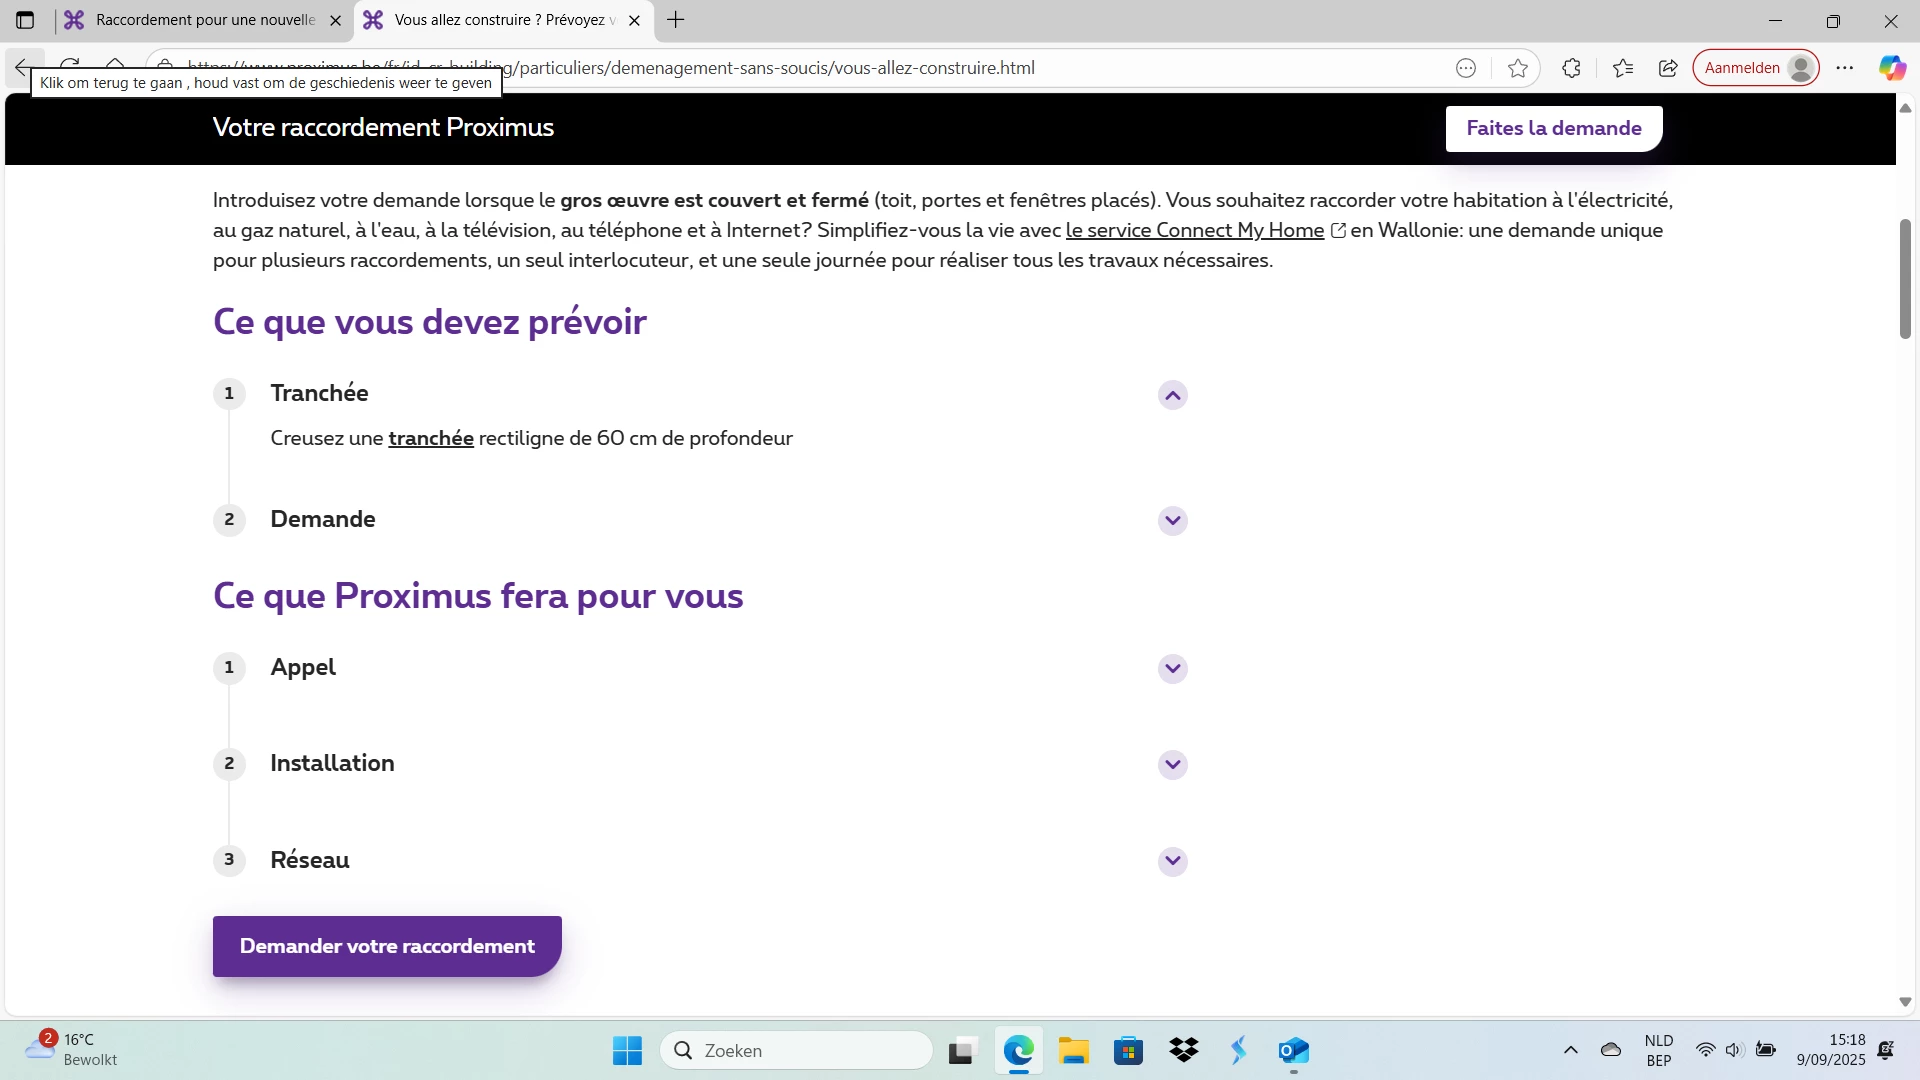Expand the Réseau step
The height and width of the screenshot is (1080, 1920).
[x=1172, y=861]
